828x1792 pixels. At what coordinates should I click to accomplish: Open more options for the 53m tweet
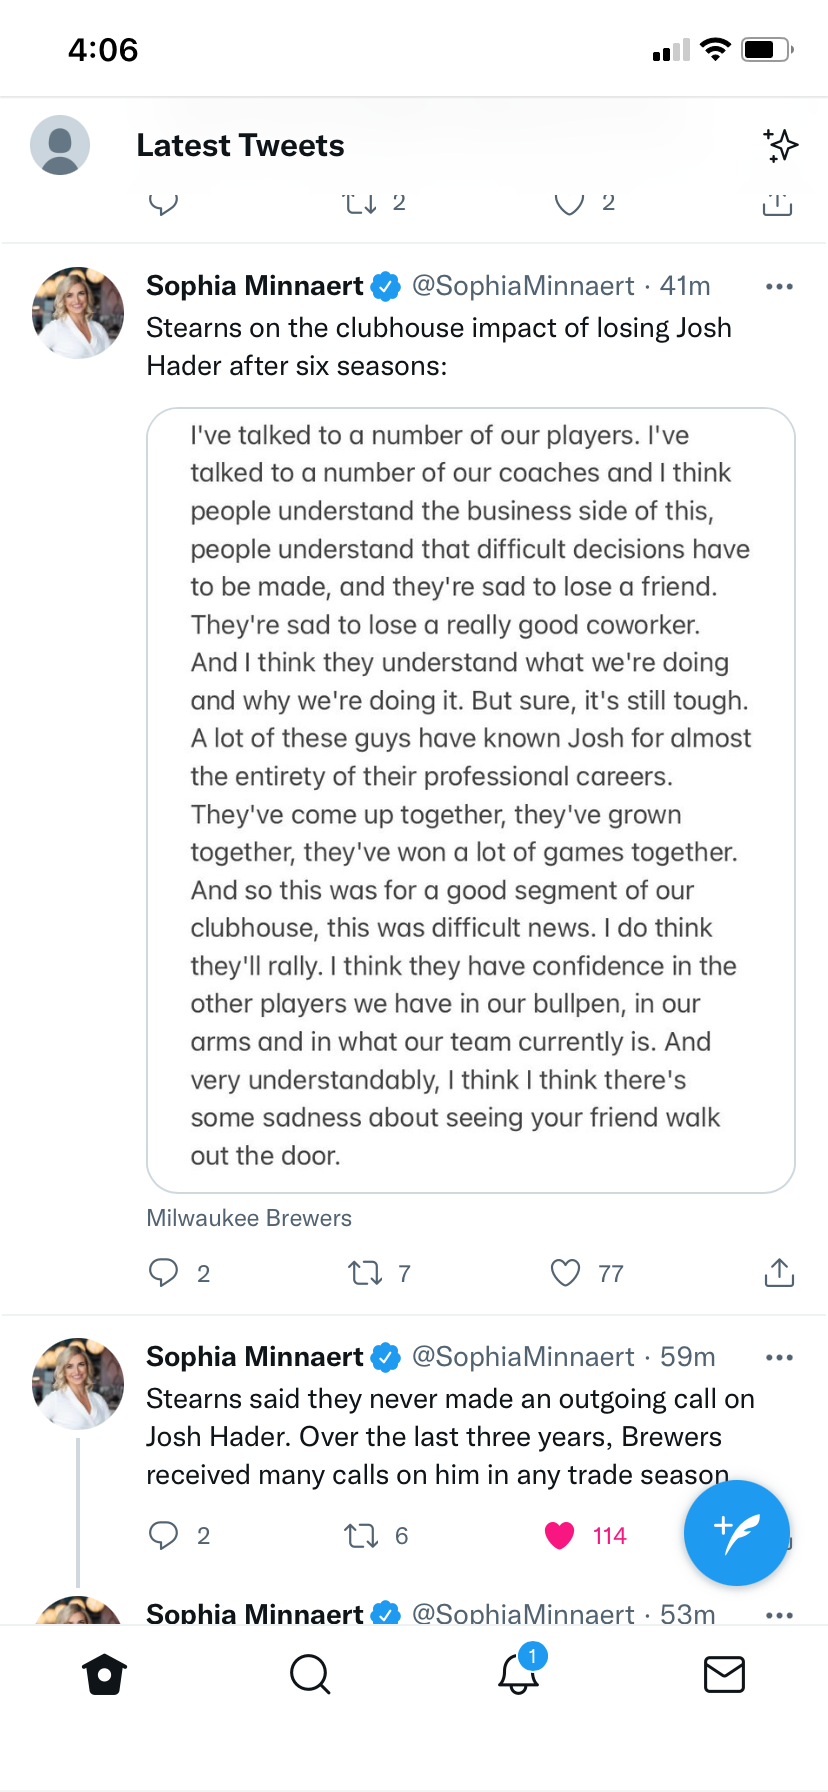(778, 1614)
